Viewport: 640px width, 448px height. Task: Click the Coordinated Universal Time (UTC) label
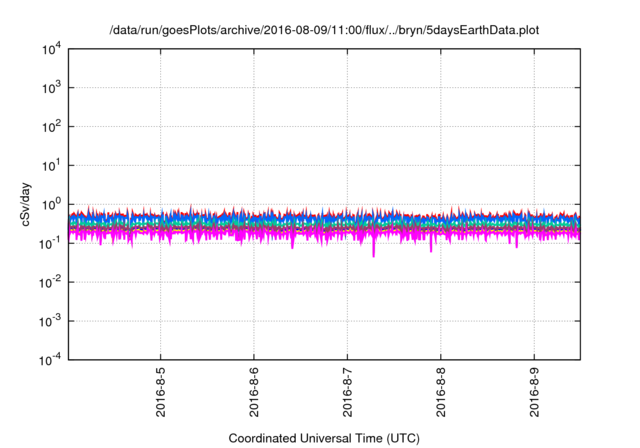324,438
